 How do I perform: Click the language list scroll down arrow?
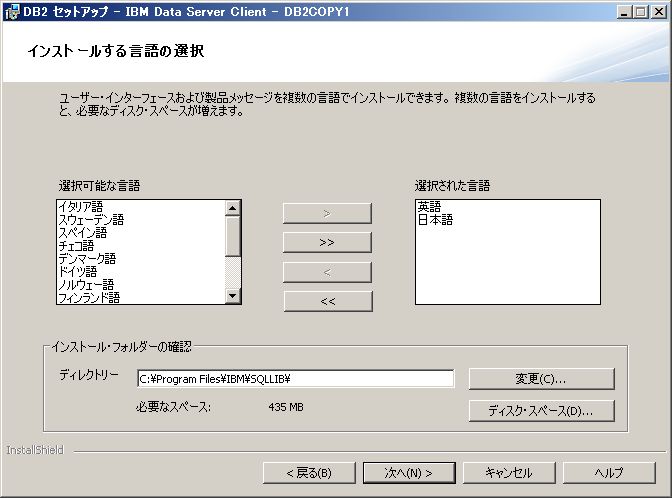pos(233,296)
